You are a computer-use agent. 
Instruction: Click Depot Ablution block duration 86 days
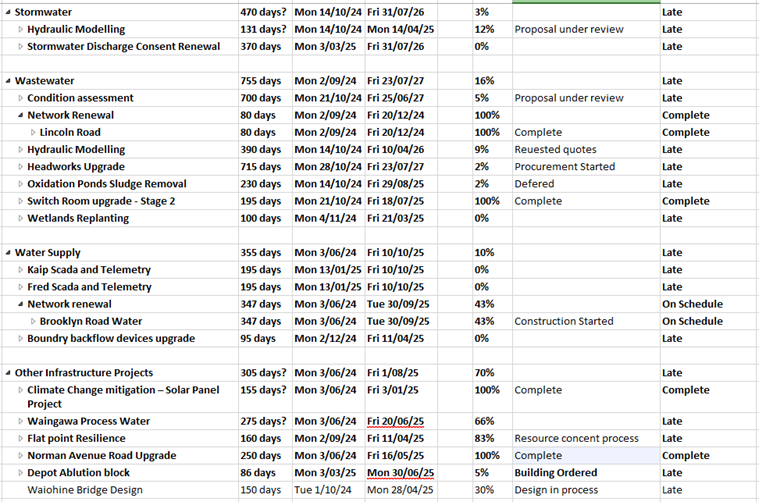[258, 473]
